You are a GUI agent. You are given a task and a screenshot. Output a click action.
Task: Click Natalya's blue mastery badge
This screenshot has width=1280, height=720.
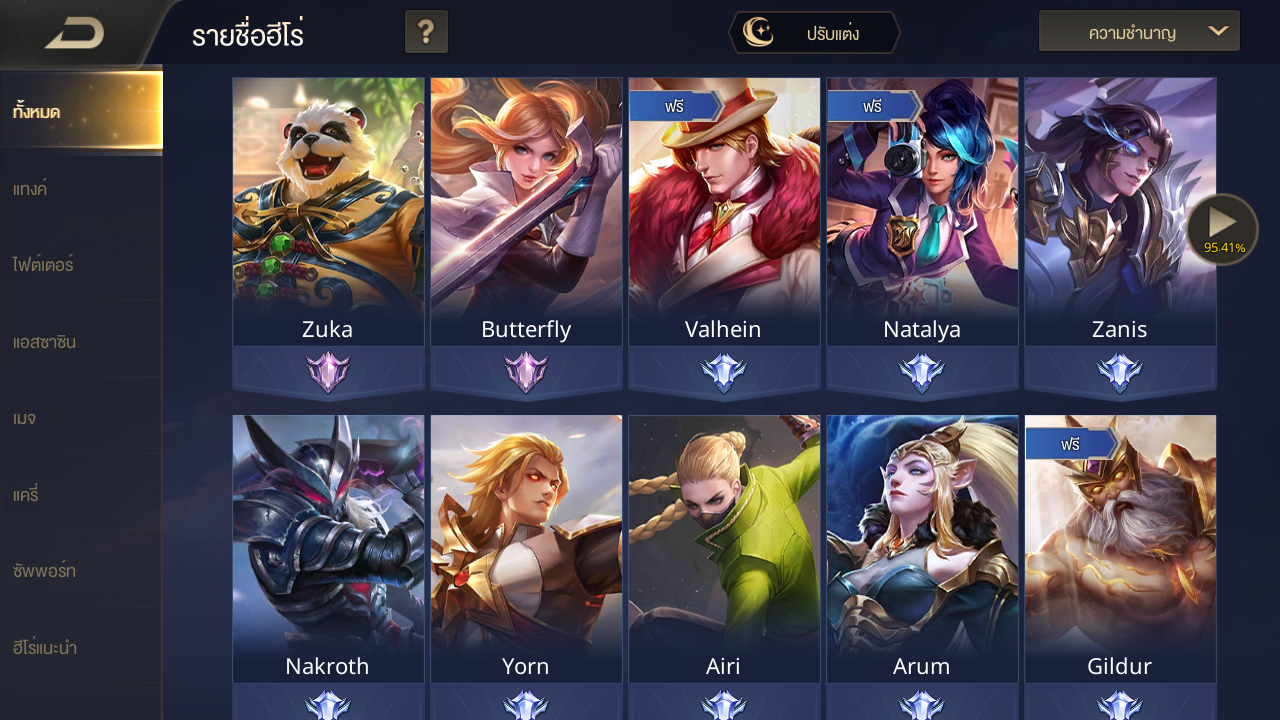tap(922, 373)
